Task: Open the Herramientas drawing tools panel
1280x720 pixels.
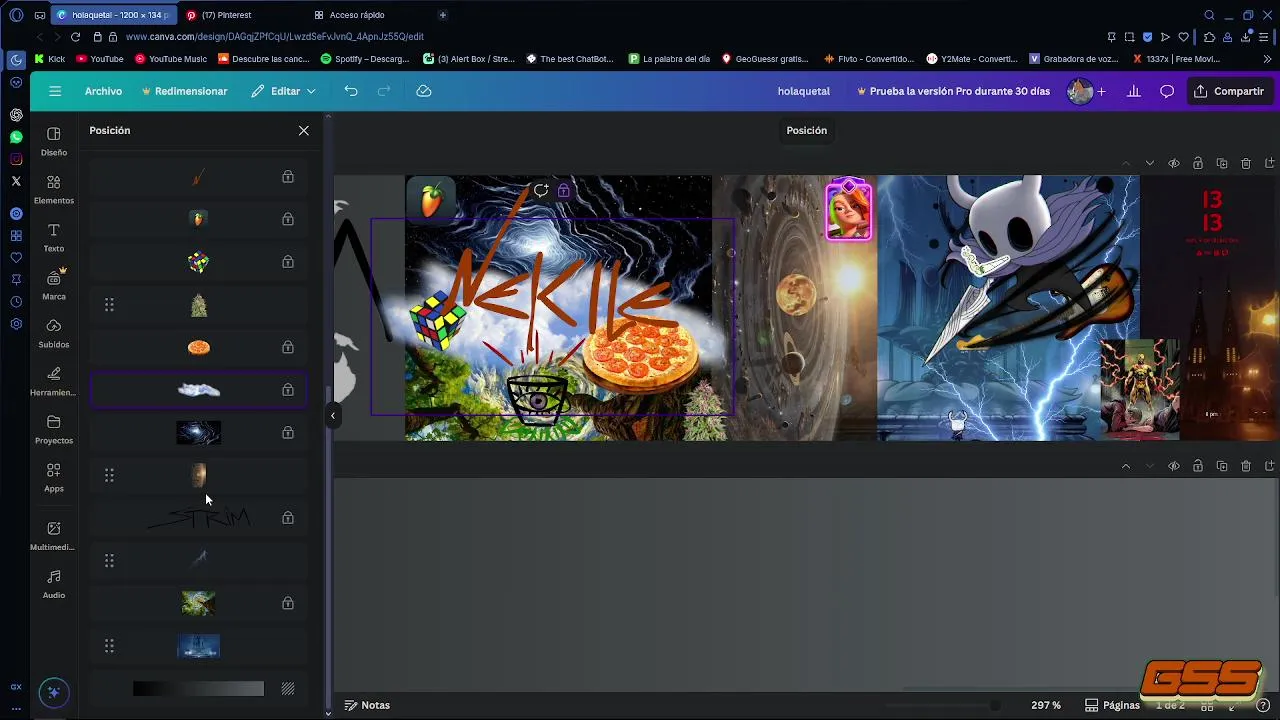Action: [54, 381]
